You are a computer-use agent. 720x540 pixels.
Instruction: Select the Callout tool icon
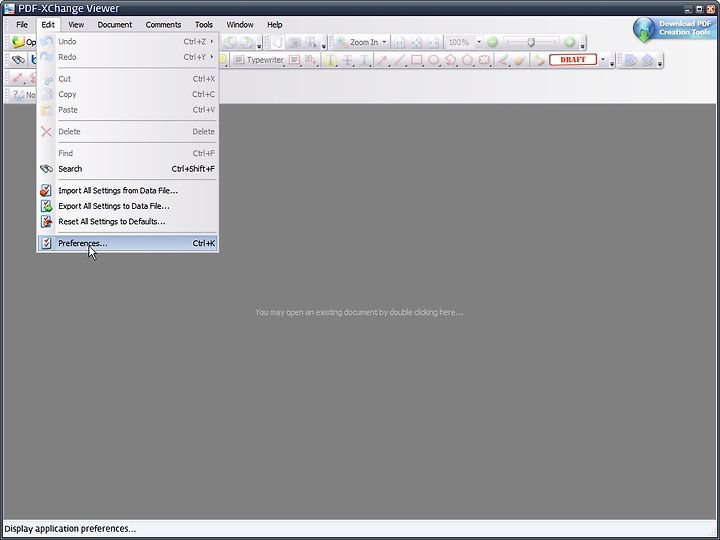pyautogui.click(x=311, y=60)
